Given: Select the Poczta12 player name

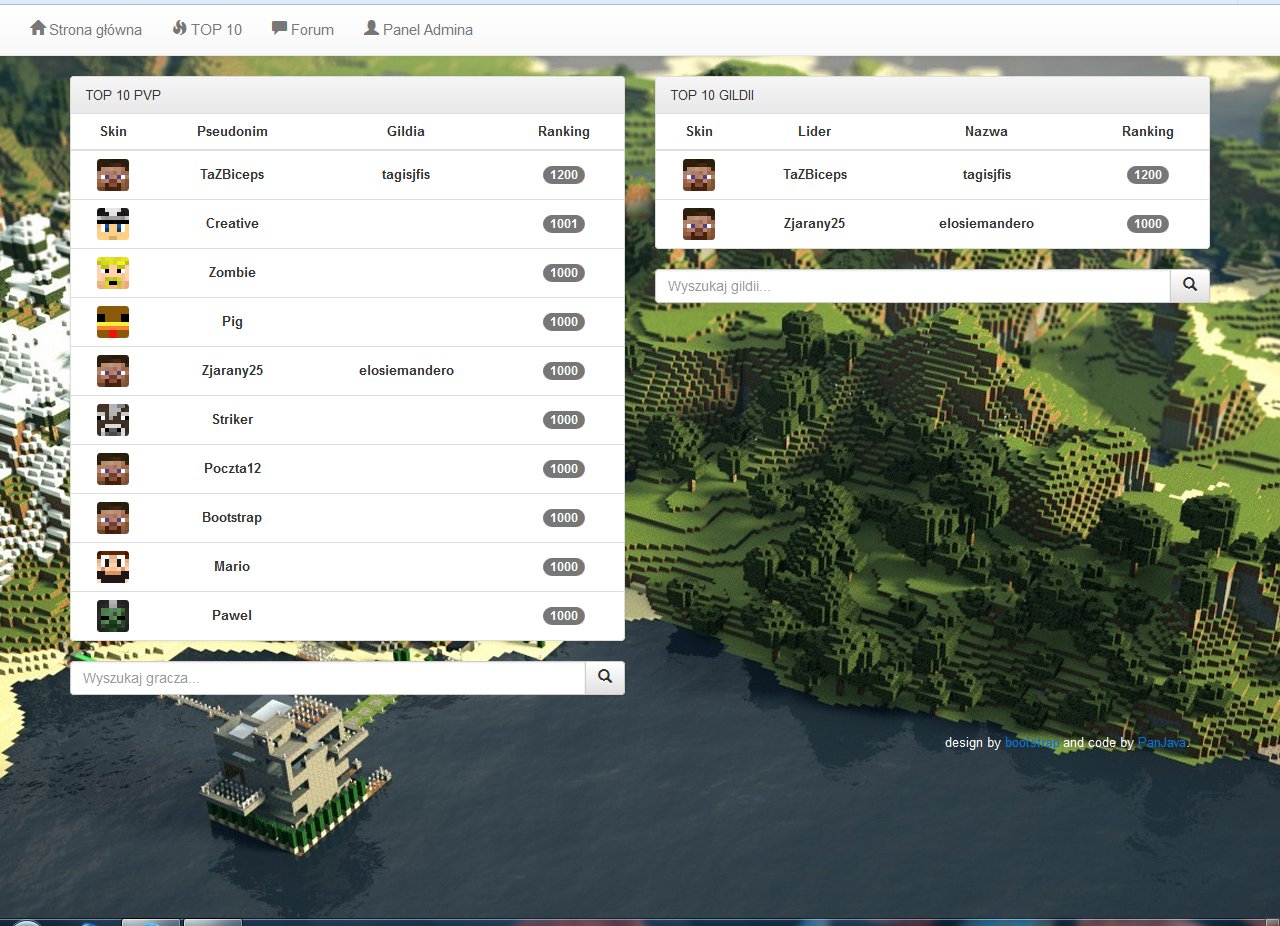Looking at the screenshot, I should pyautogui.click(x=232, y=468).
